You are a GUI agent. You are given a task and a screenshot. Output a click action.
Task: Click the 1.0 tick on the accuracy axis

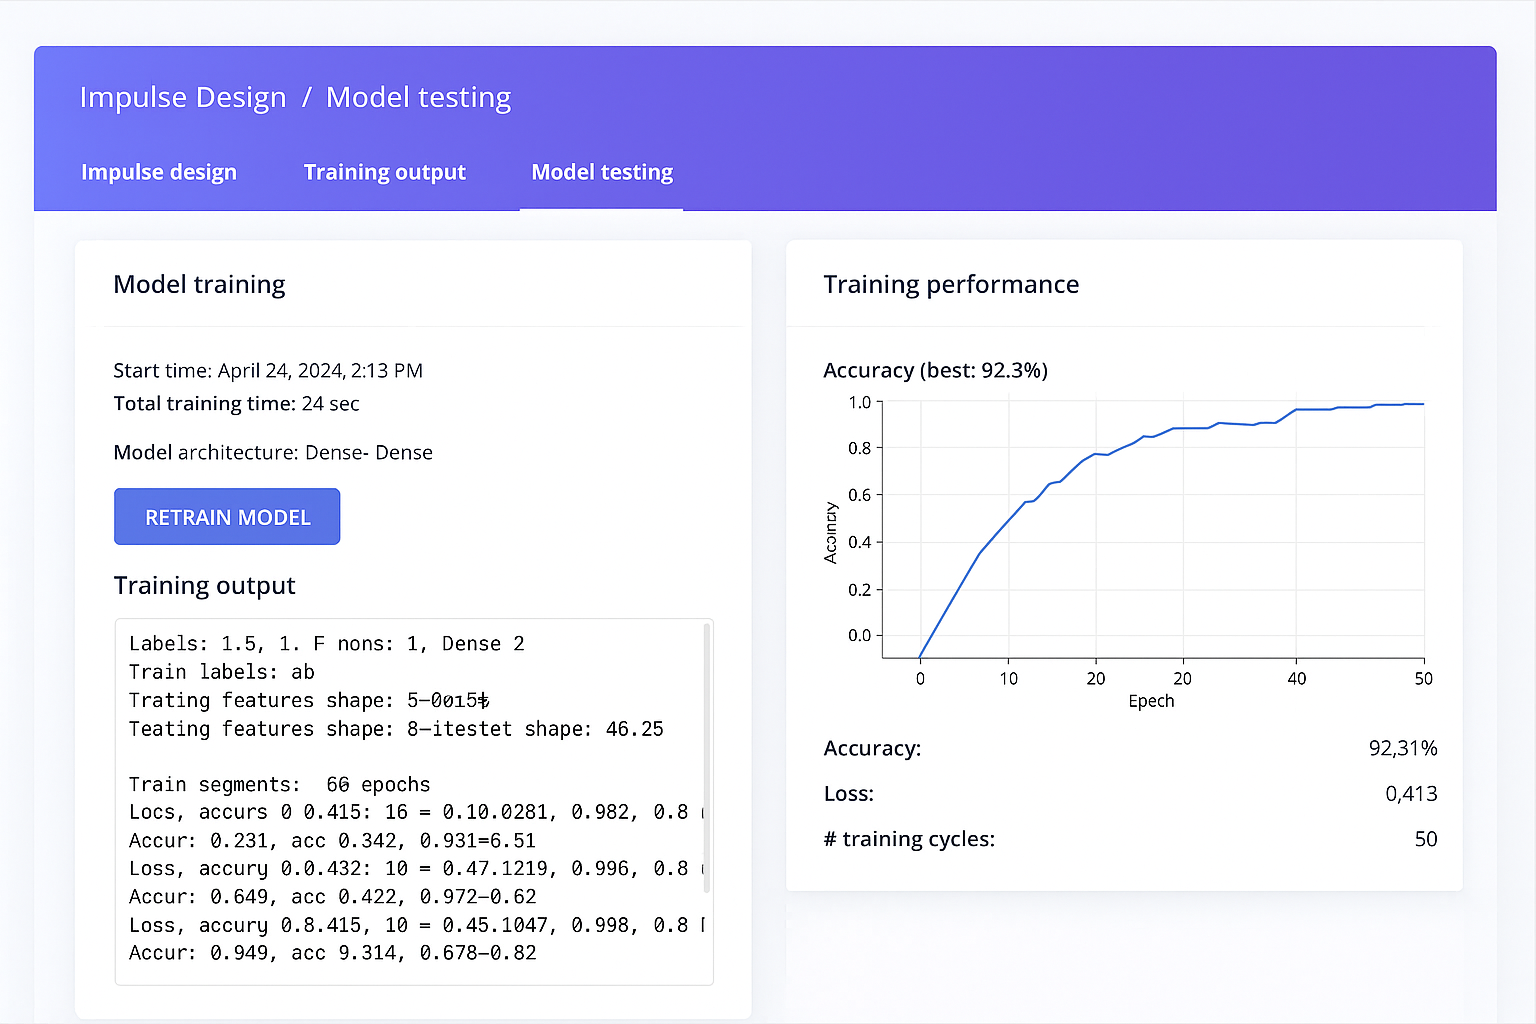click(x=859, y=402)
